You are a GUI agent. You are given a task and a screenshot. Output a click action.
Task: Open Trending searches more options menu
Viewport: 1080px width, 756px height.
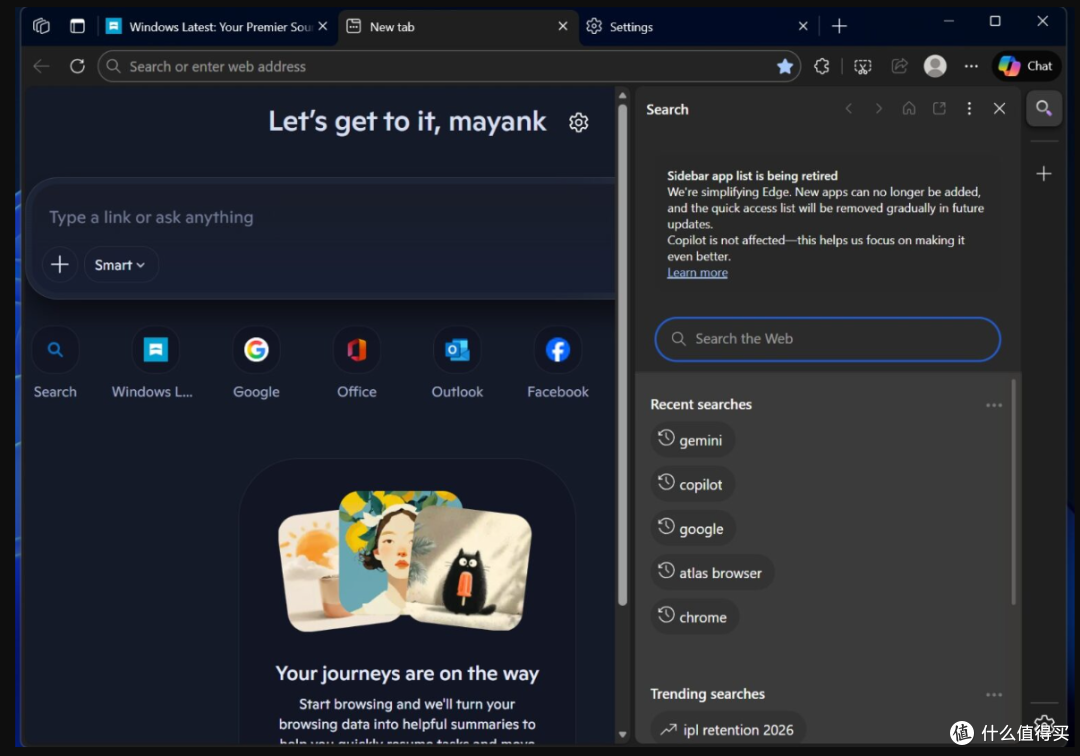tap(993, 695)
